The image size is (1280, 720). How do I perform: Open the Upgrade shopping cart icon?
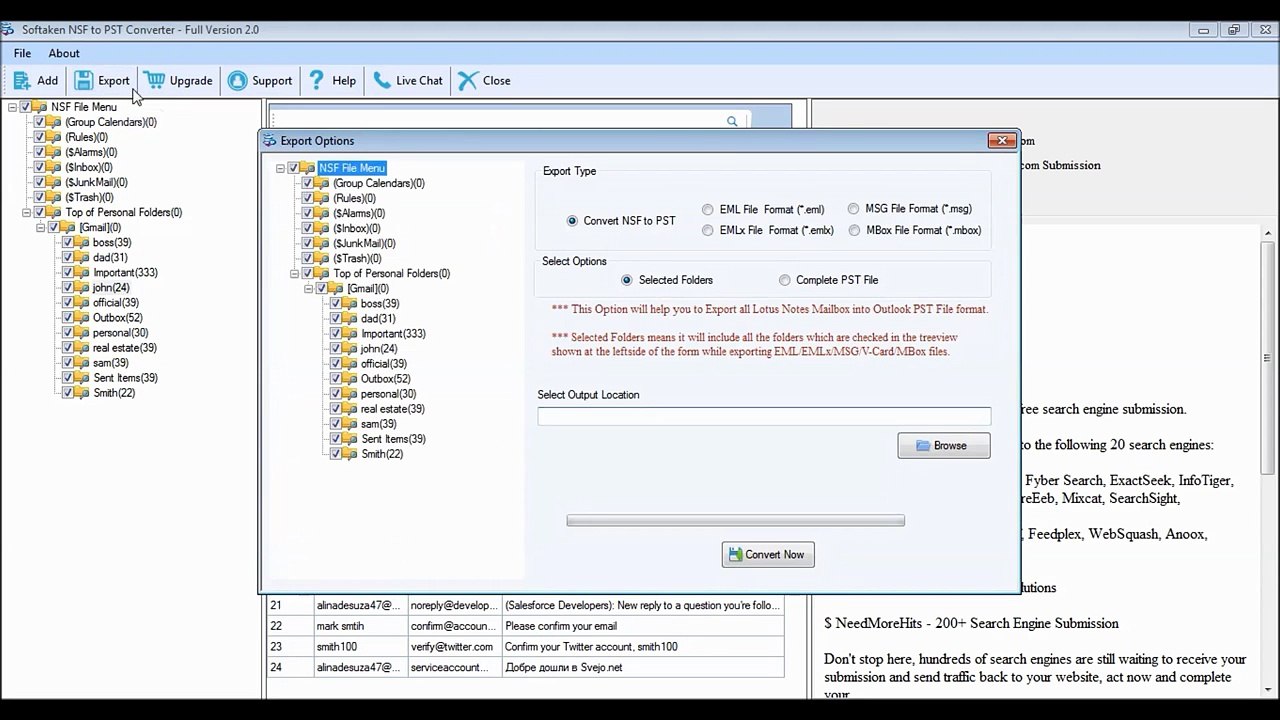[154, 80]
